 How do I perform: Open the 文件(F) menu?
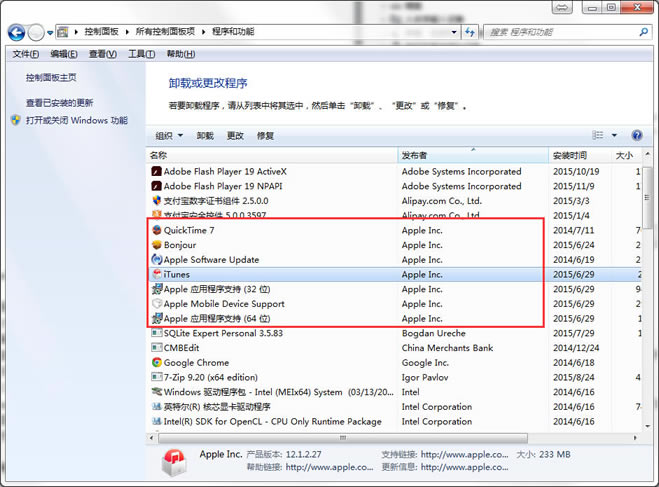26,54
